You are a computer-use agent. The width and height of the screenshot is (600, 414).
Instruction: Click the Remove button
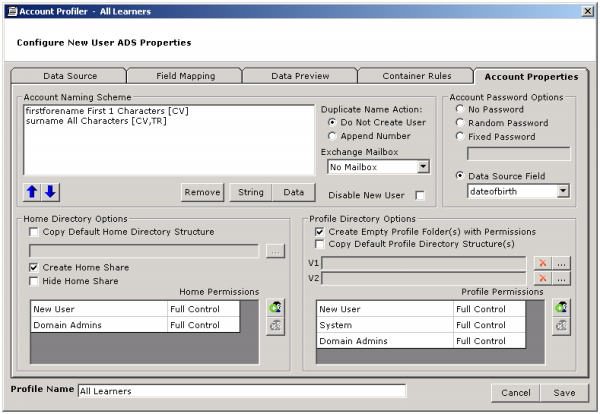tap(202, 192)
